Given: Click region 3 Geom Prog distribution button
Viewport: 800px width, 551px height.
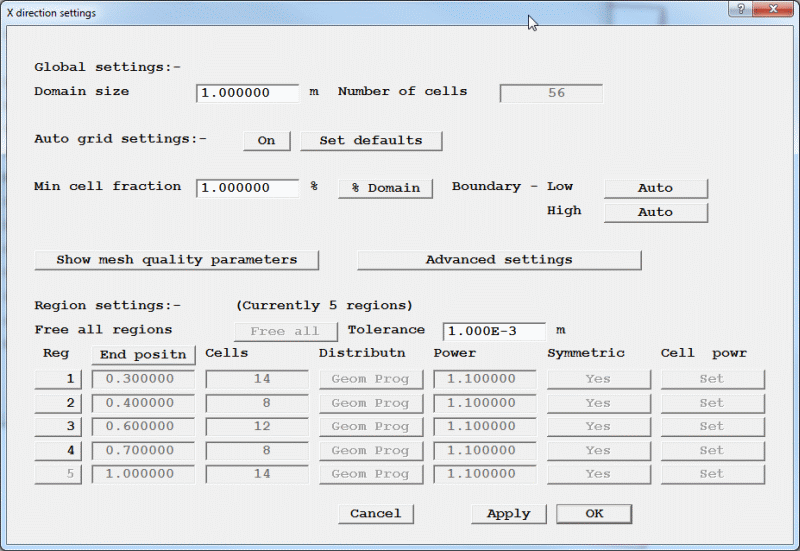Looking at the screenshot, I should point(371,427).
